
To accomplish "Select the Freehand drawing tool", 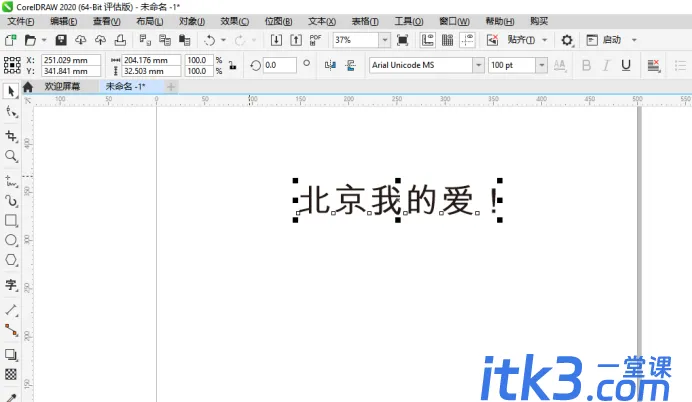I will pos(11,181).
